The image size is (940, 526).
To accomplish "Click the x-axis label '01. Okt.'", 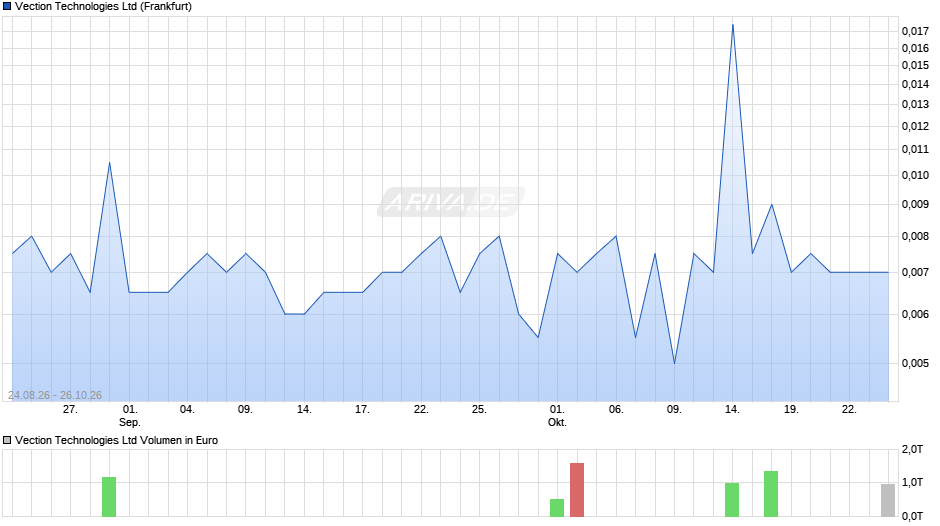I will [557, 416].
